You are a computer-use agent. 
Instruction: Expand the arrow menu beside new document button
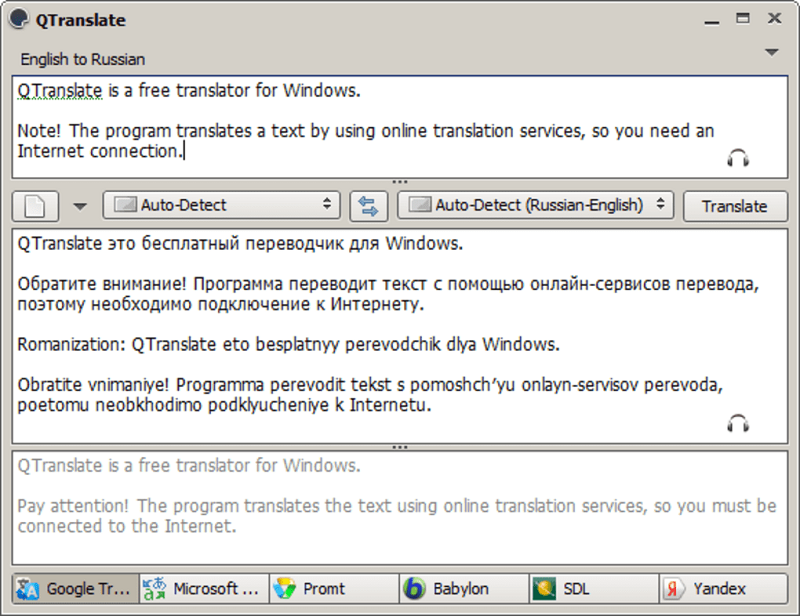[81, 207]
